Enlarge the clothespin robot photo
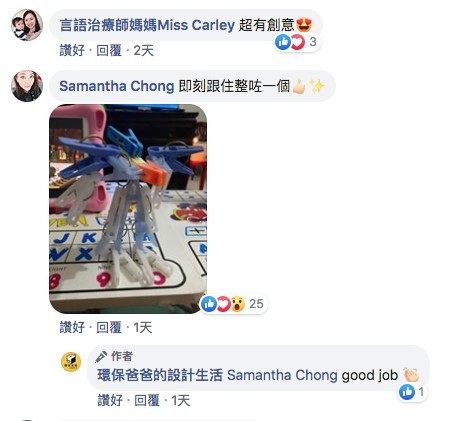The height and width of the screenshot is (421, 471). coord(128,209)
